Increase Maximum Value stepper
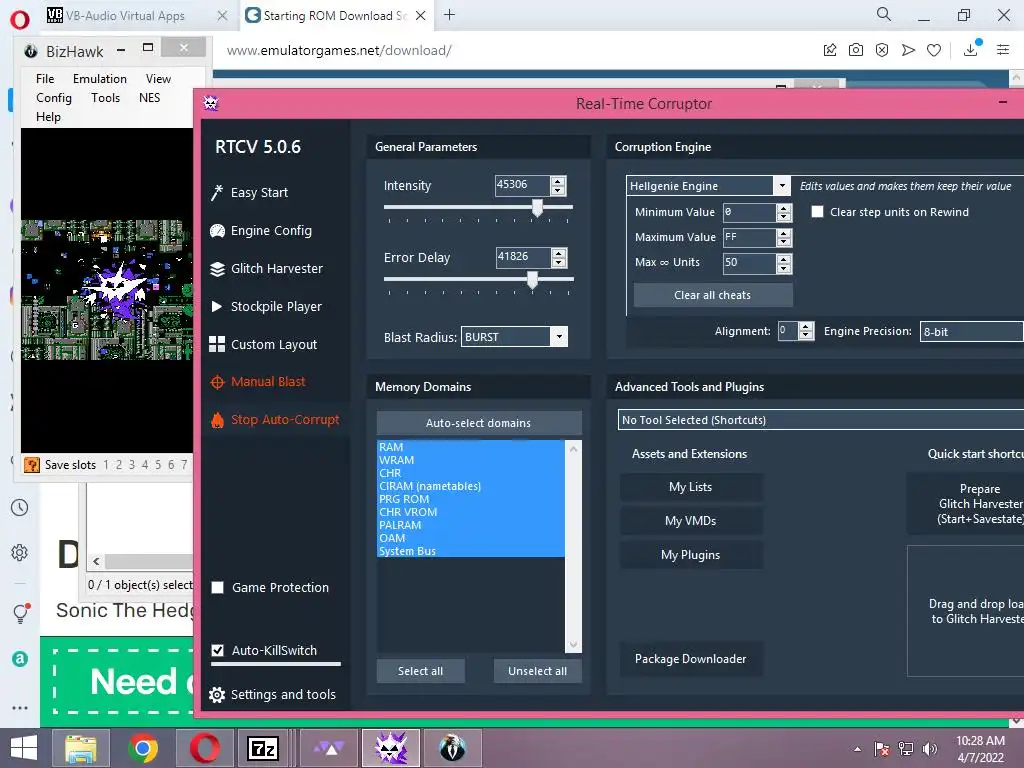This screenshot has width=1024, height=768. 784,233
